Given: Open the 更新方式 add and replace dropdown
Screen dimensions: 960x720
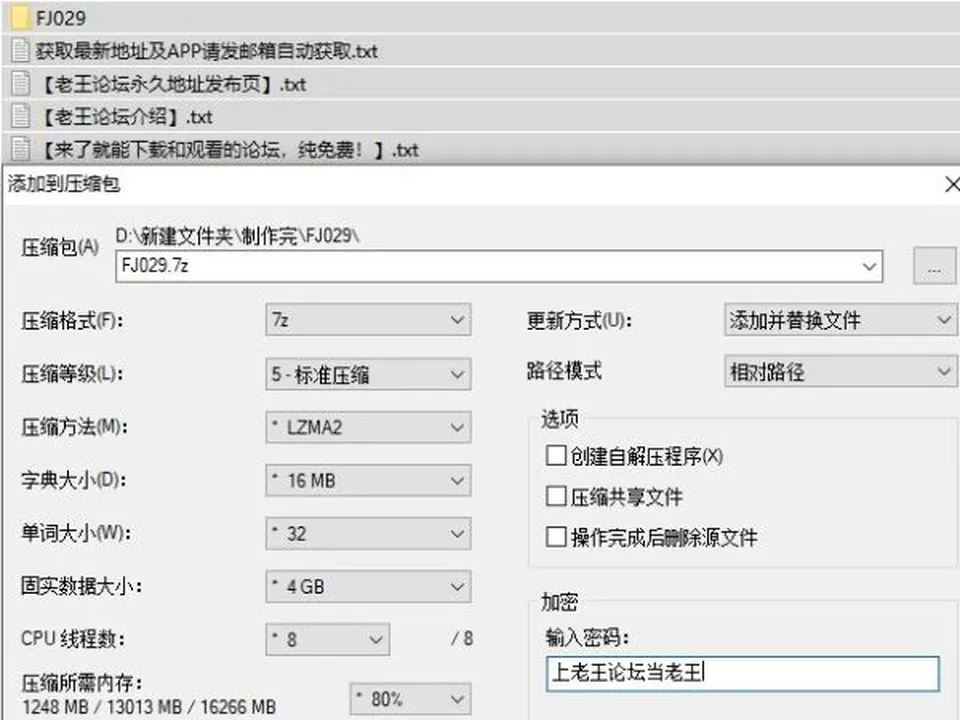Looking at the screenshot, I should (x=840, y=320).
